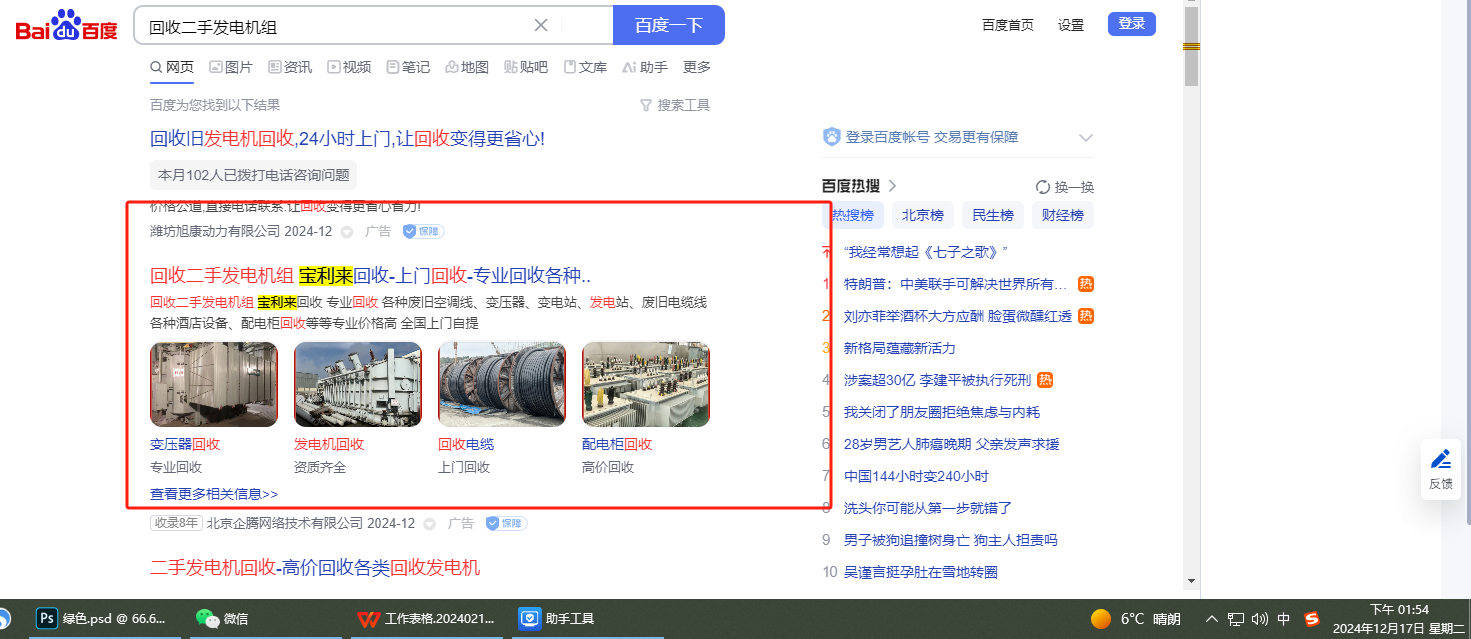Click the 回收电缆 text link
Image resolution: width=1471 pixels, height=639 pixels.
[466, 444]
